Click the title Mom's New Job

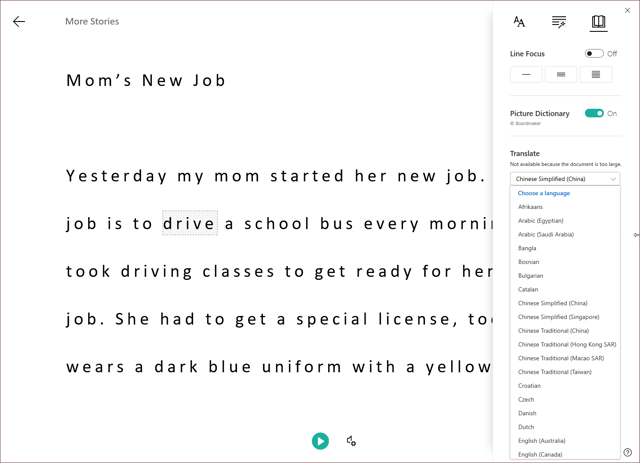coord(146,80)
